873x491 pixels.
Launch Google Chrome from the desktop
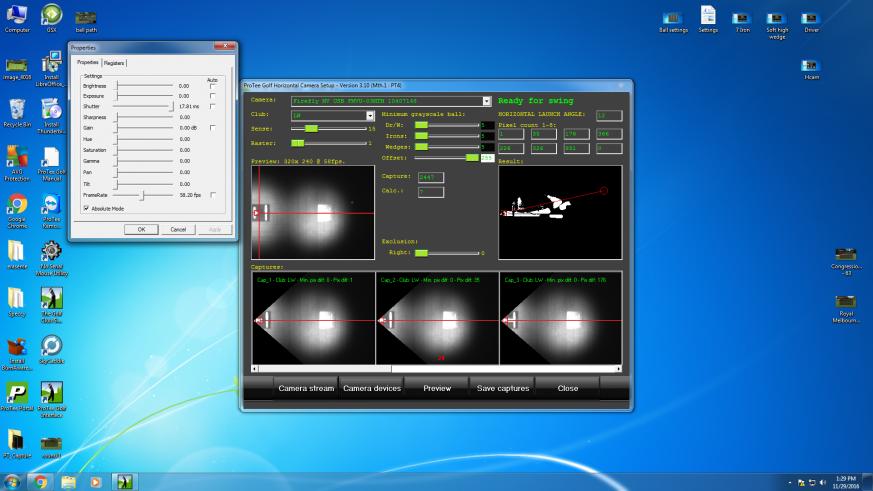click(17, 205)
